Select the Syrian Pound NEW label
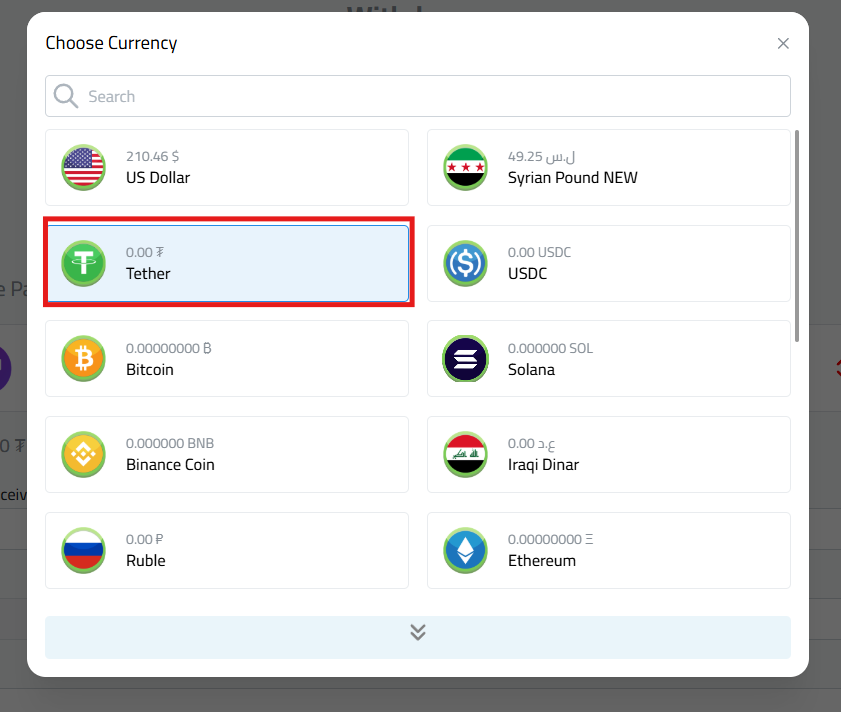The image size is (841, 712). click(572, 178)
